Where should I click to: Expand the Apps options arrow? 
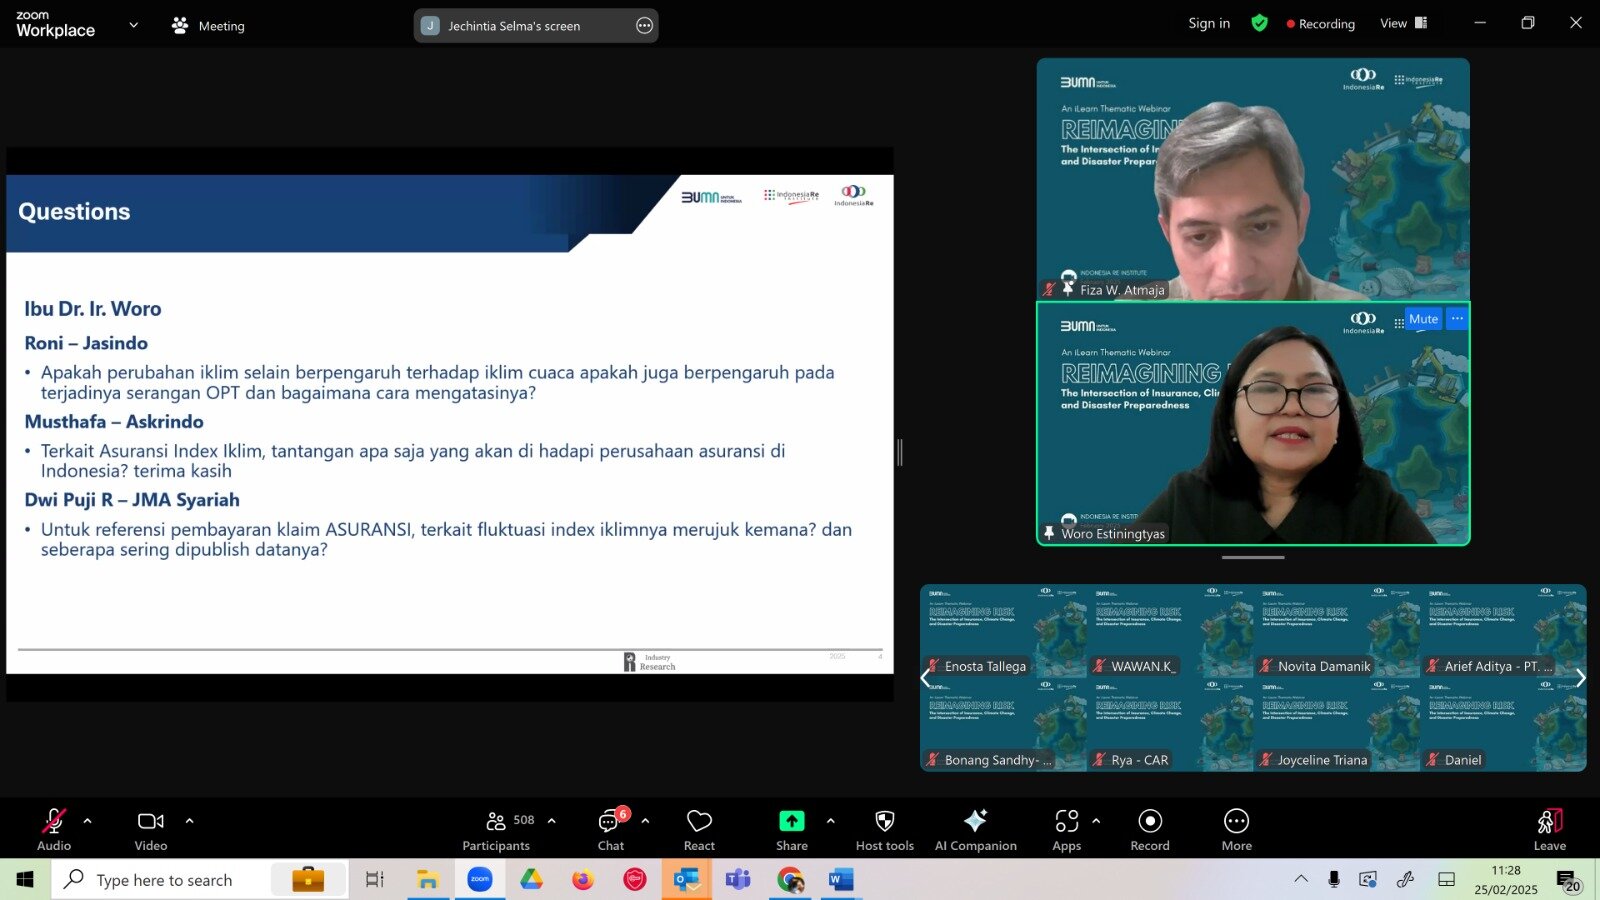click(x=1096, y=821)
